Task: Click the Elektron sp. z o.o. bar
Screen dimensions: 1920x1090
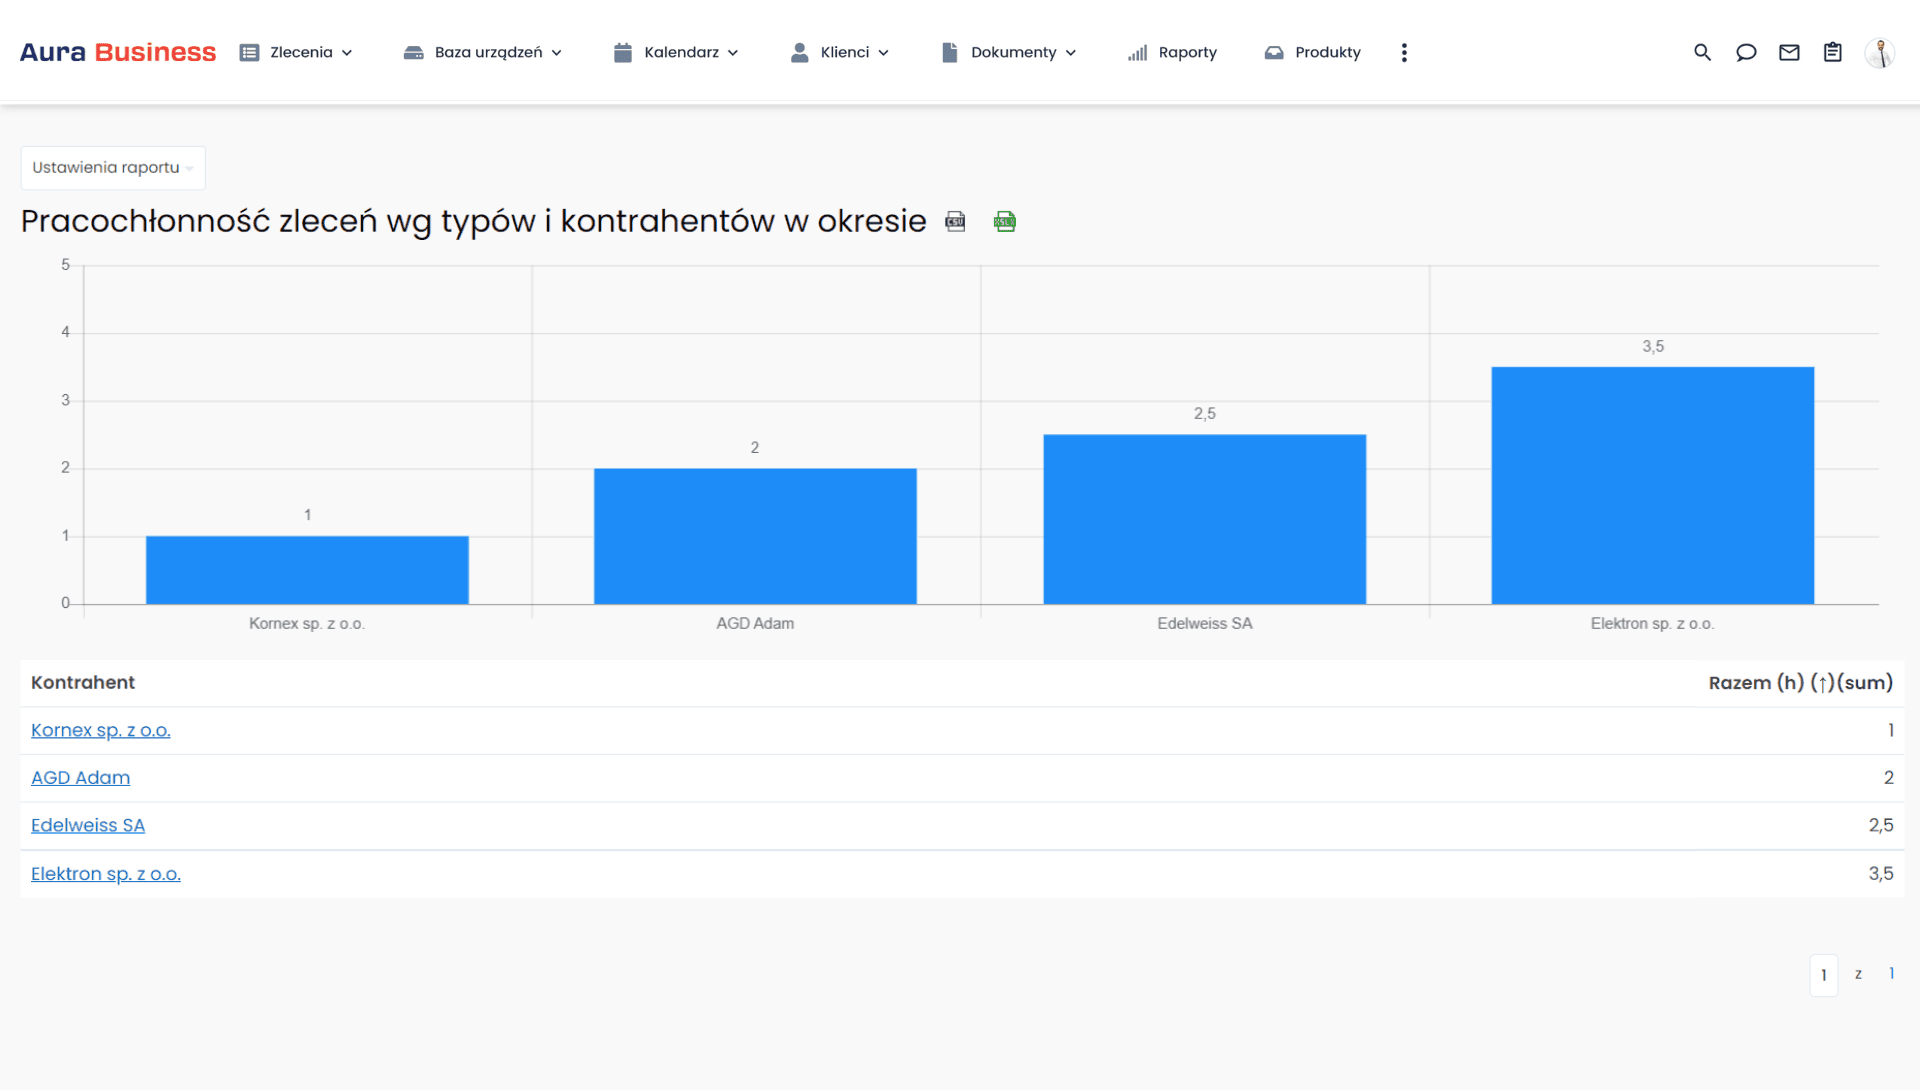Action: [x=1653, y=485]
